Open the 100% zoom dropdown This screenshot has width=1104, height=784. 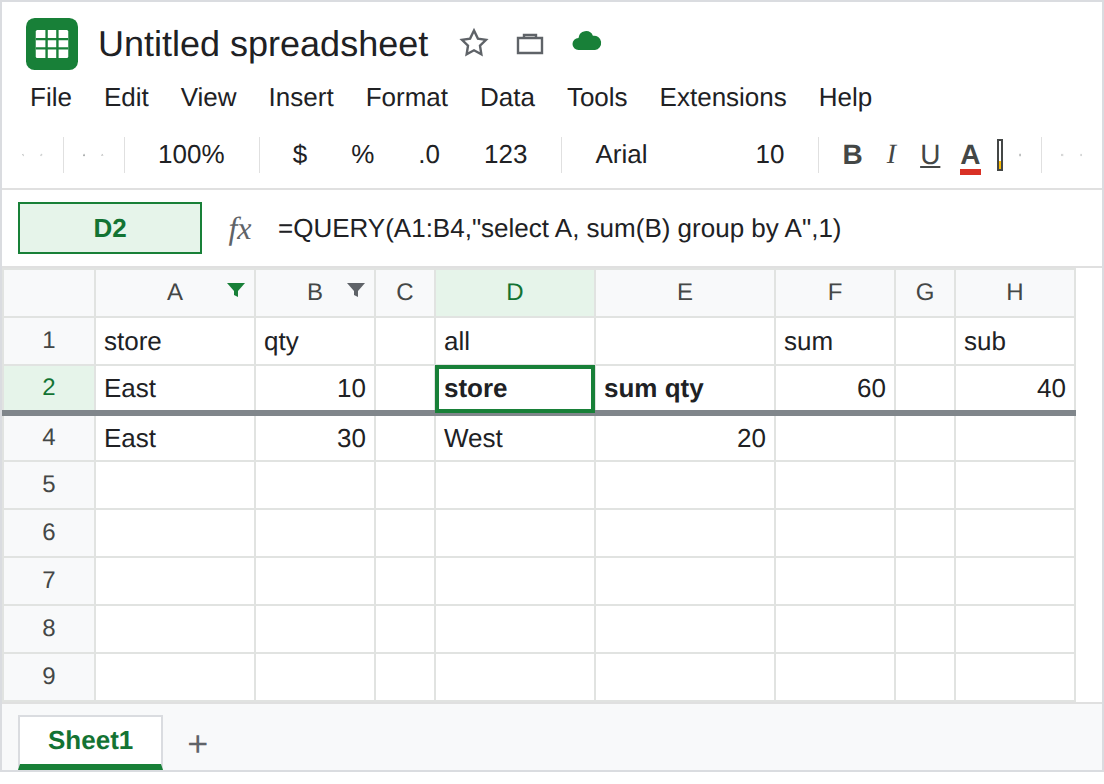pyautogui.click(x=191, y=154)
